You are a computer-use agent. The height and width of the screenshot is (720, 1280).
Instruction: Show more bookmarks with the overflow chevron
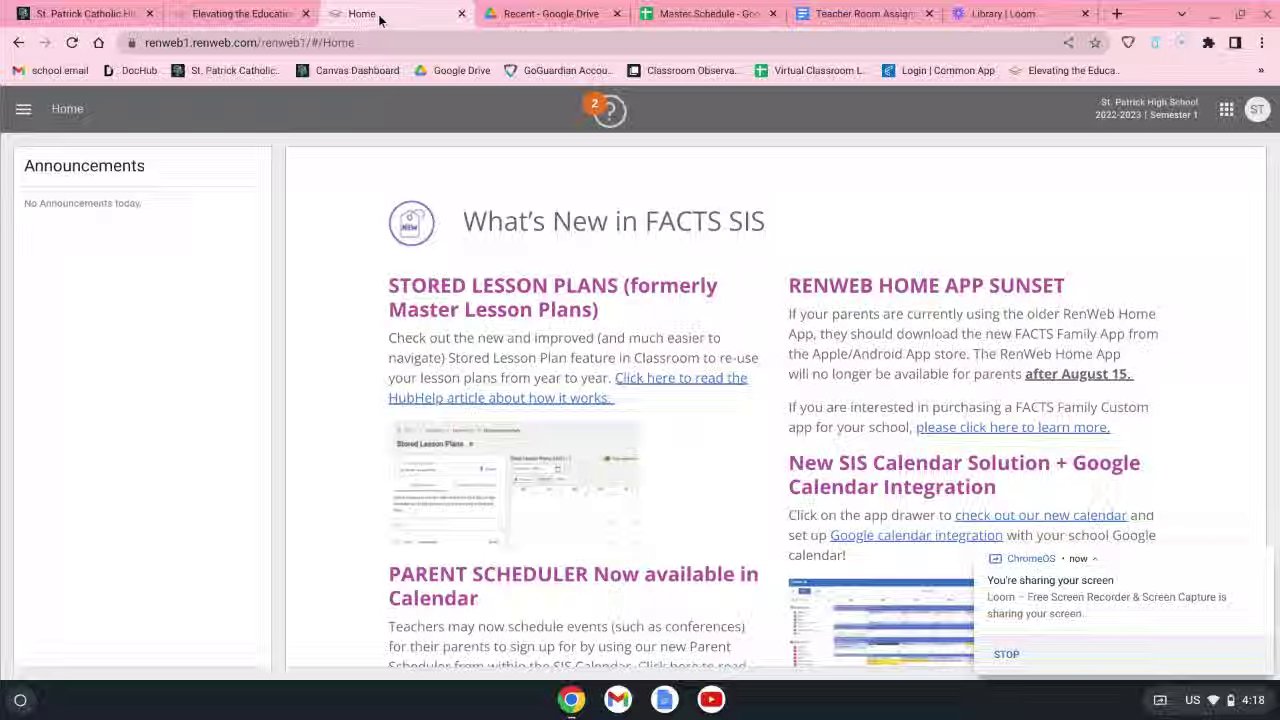coord(1261,71)
